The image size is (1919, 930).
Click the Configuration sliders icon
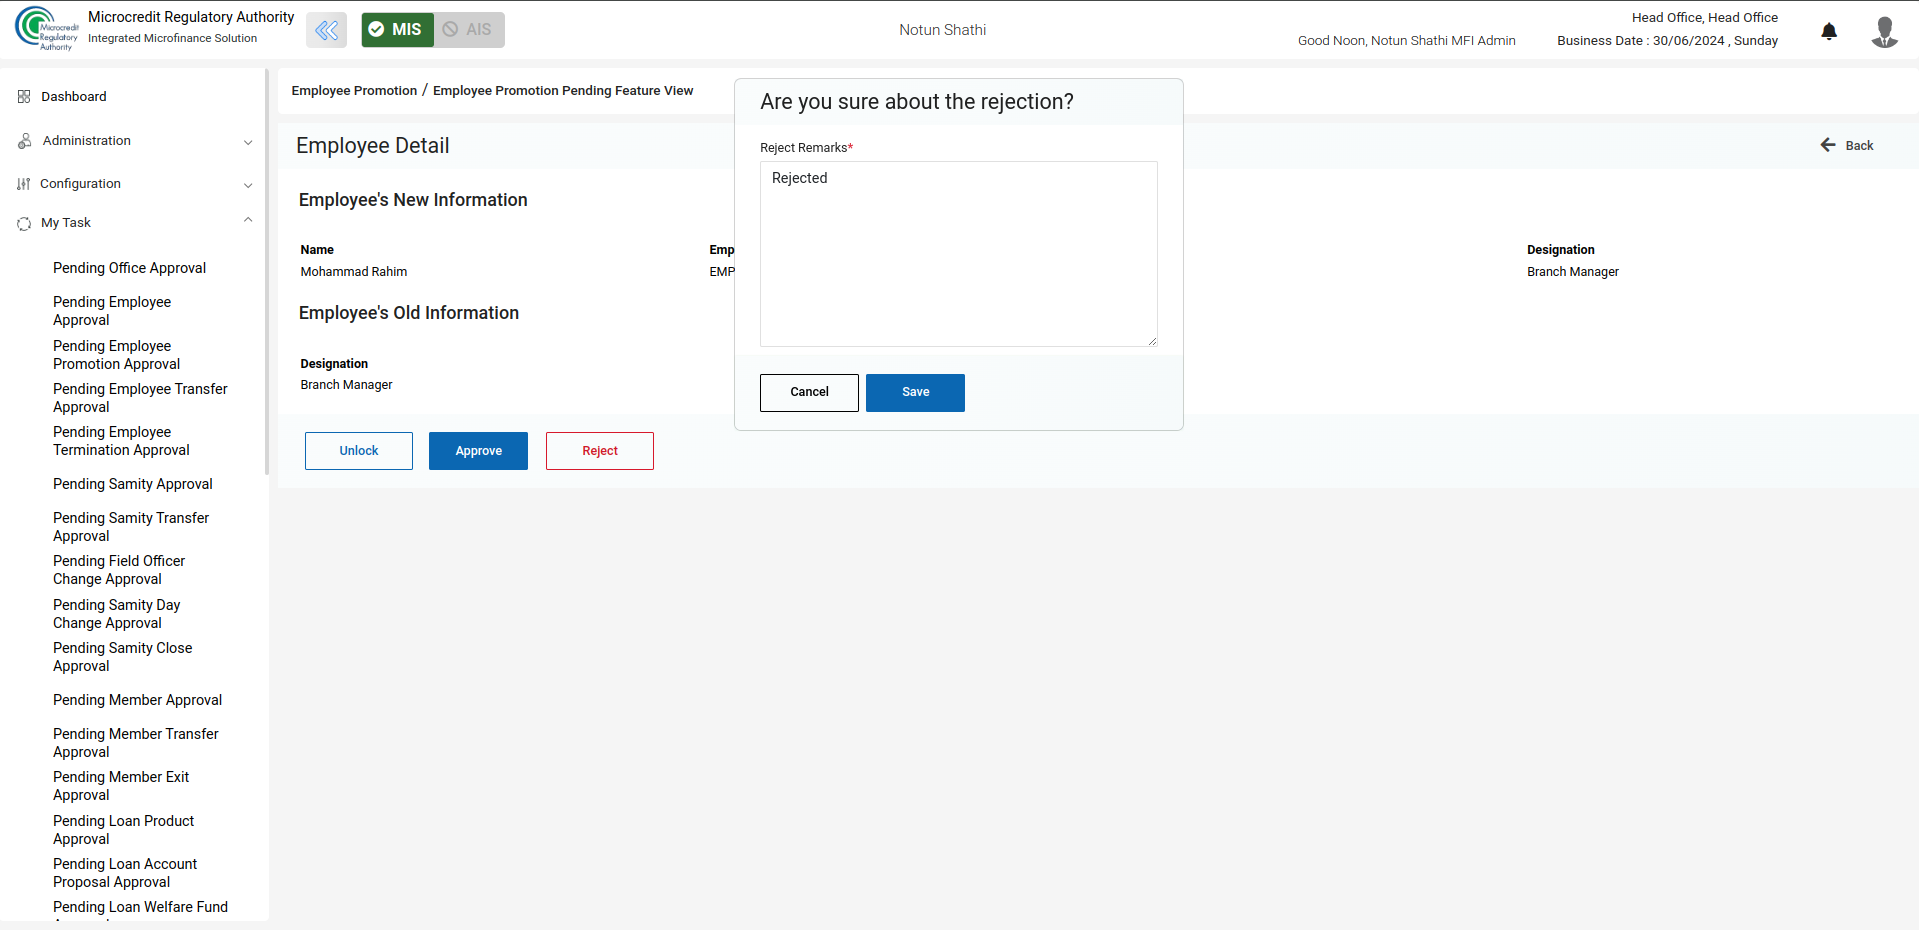24,184
